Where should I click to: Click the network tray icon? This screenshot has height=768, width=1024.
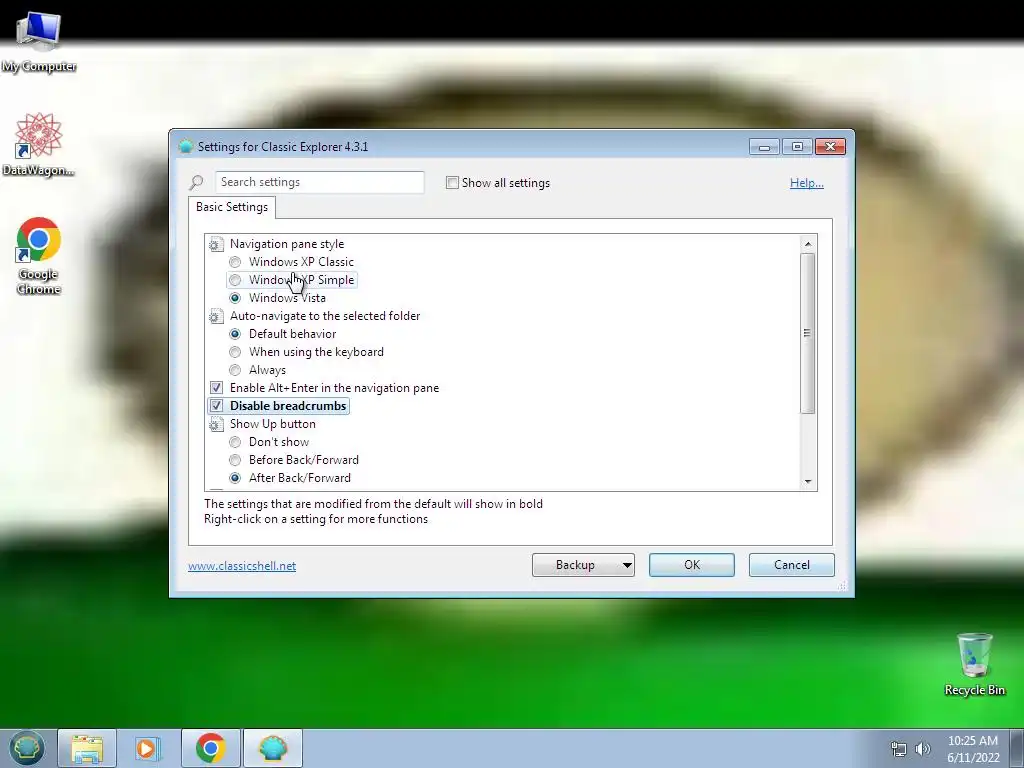(x=899, y=749)
